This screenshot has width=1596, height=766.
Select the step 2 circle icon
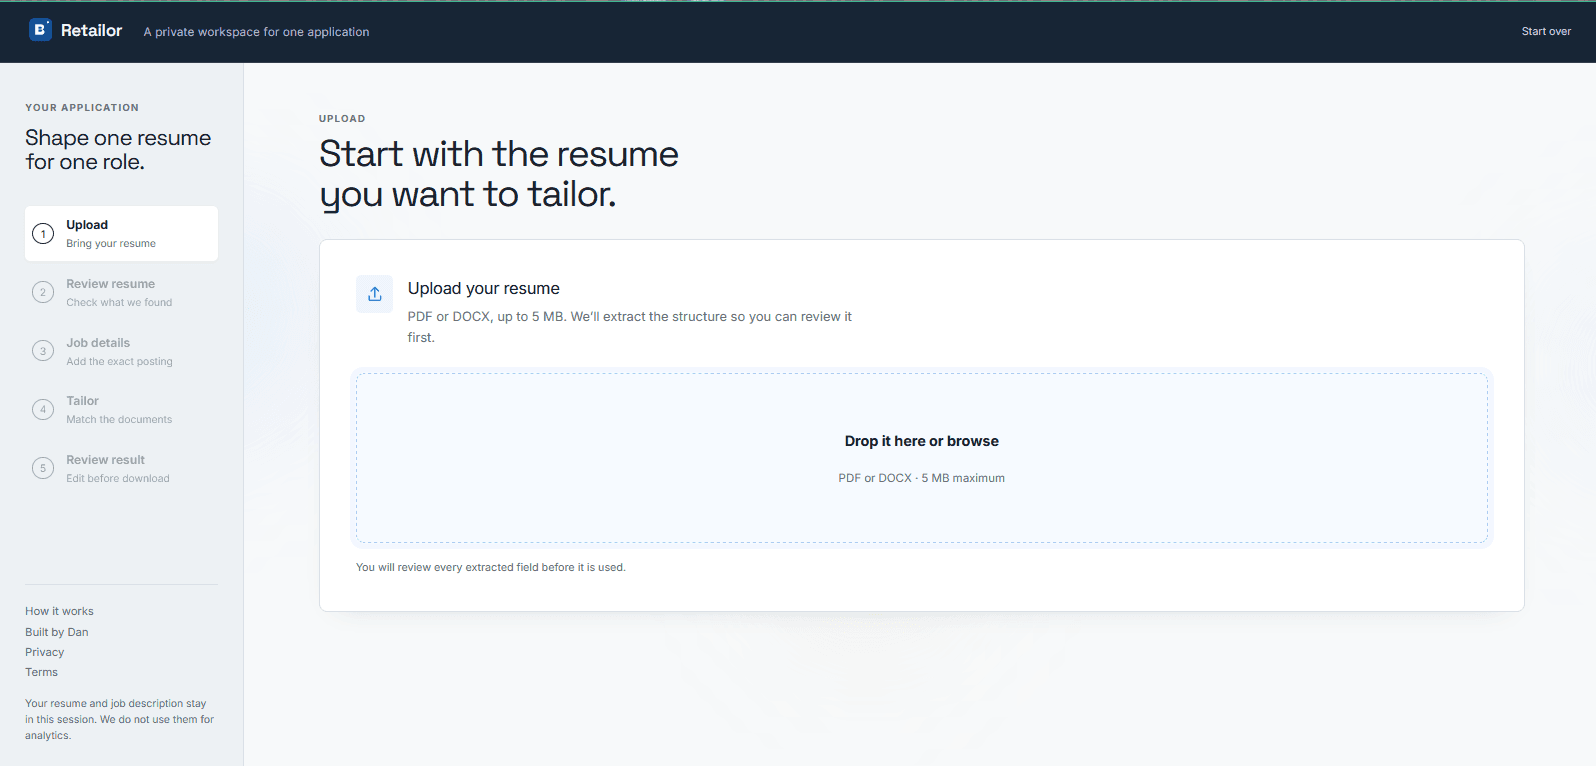(x=43, y=292)
